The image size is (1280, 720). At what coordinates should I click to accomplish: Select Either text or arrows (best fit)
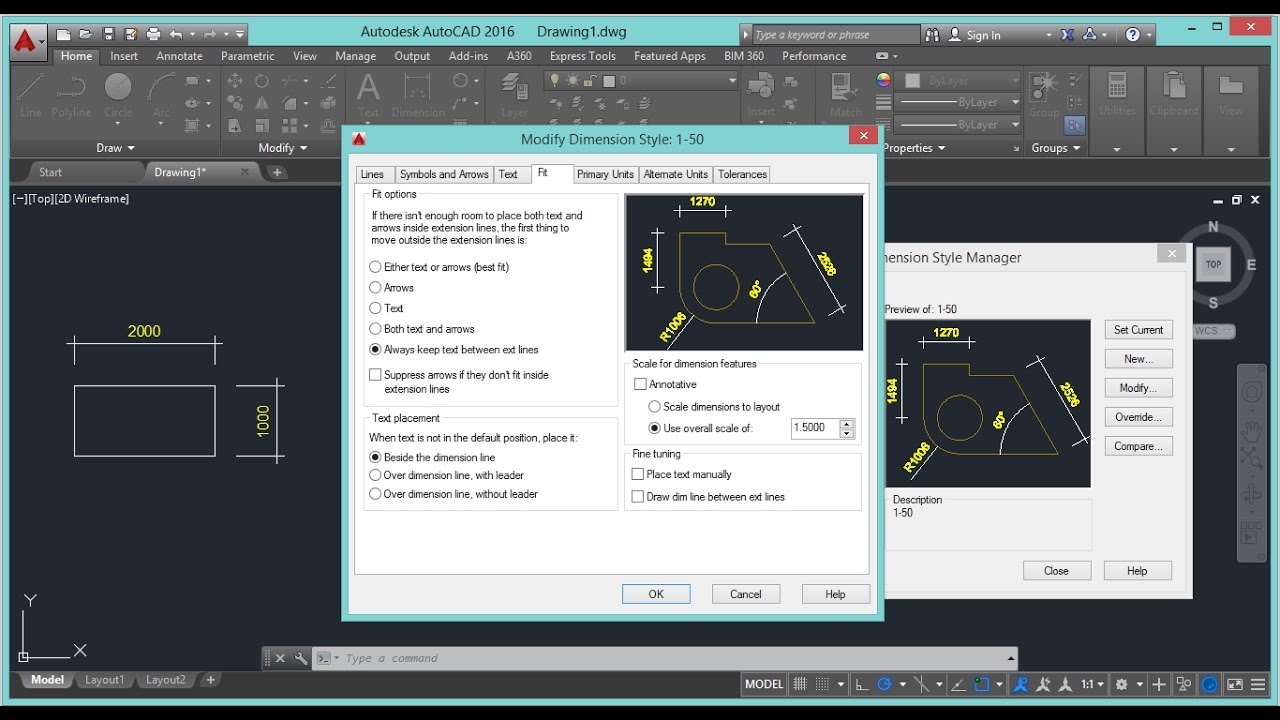pyautogui.click(x=439, y=267)
